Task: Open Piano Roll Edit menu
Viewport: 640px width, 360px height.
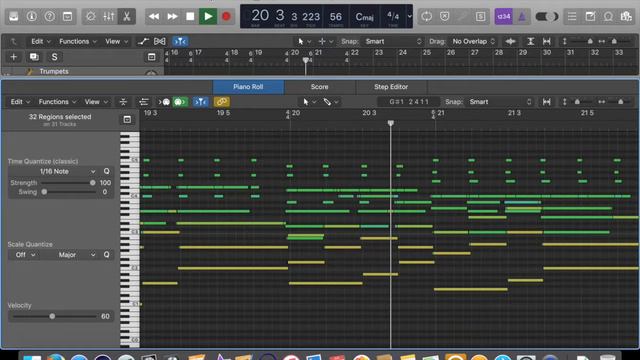Action: (20, 102)
